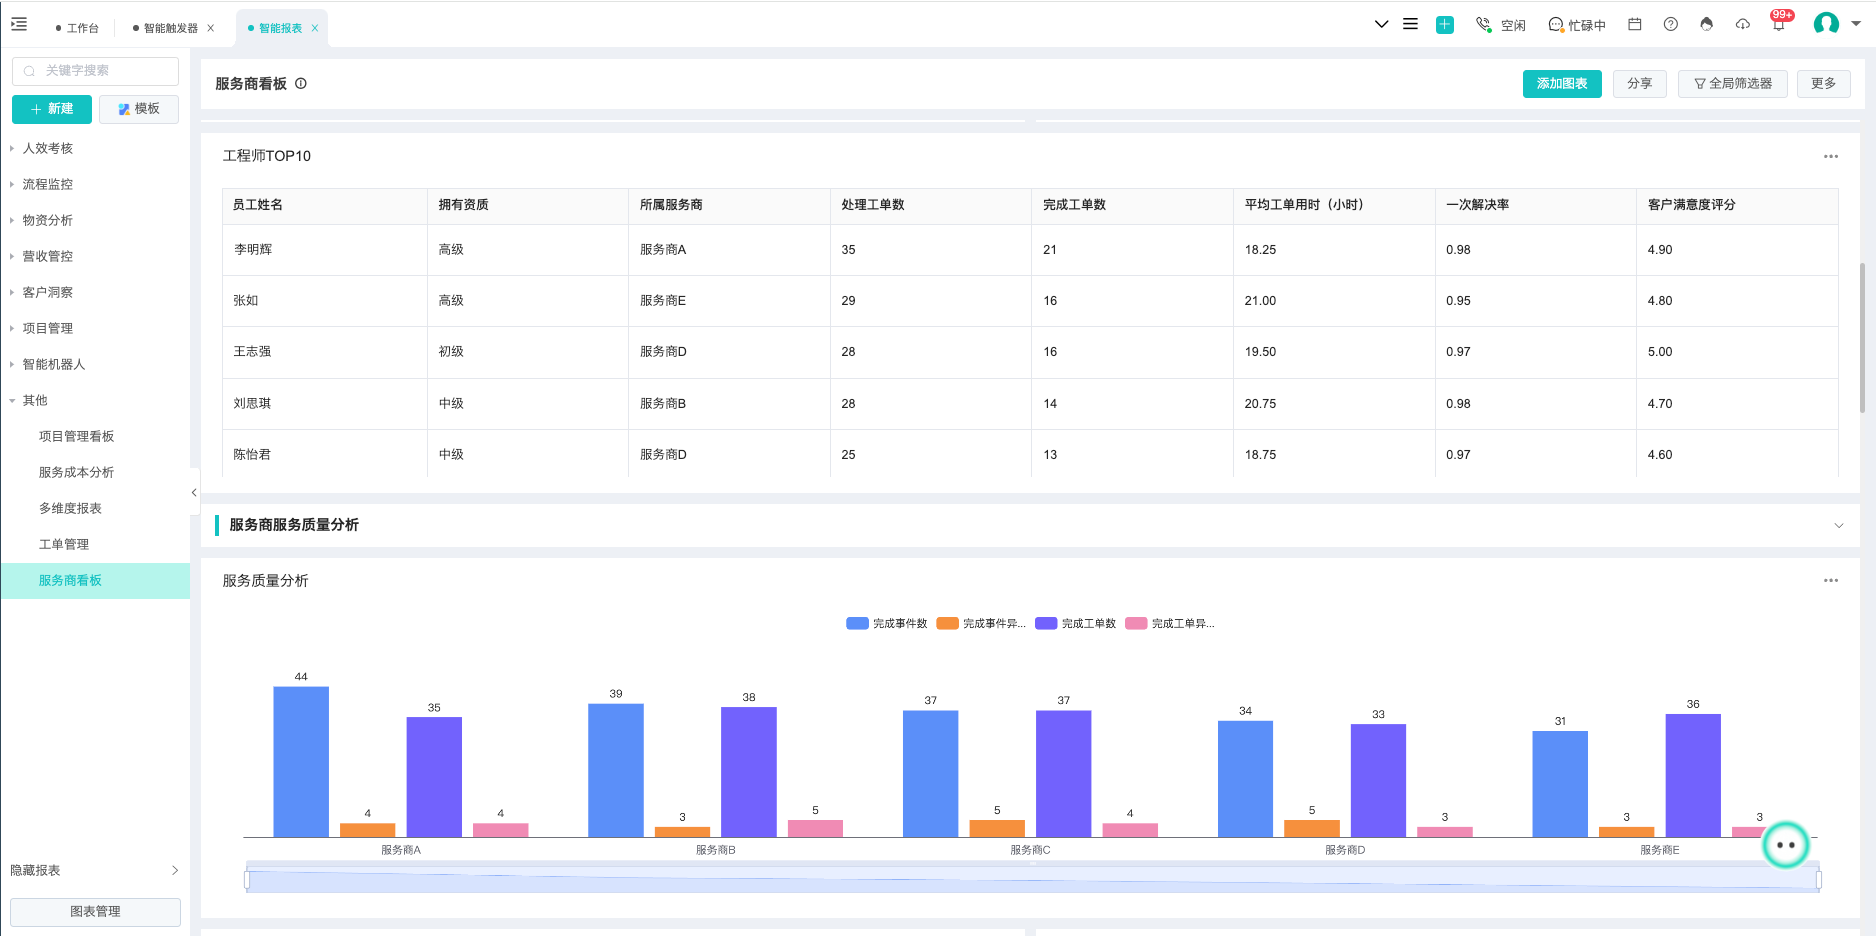Open 服务成本分析 report
The image size is (1876, 936).
pos(76,472)
